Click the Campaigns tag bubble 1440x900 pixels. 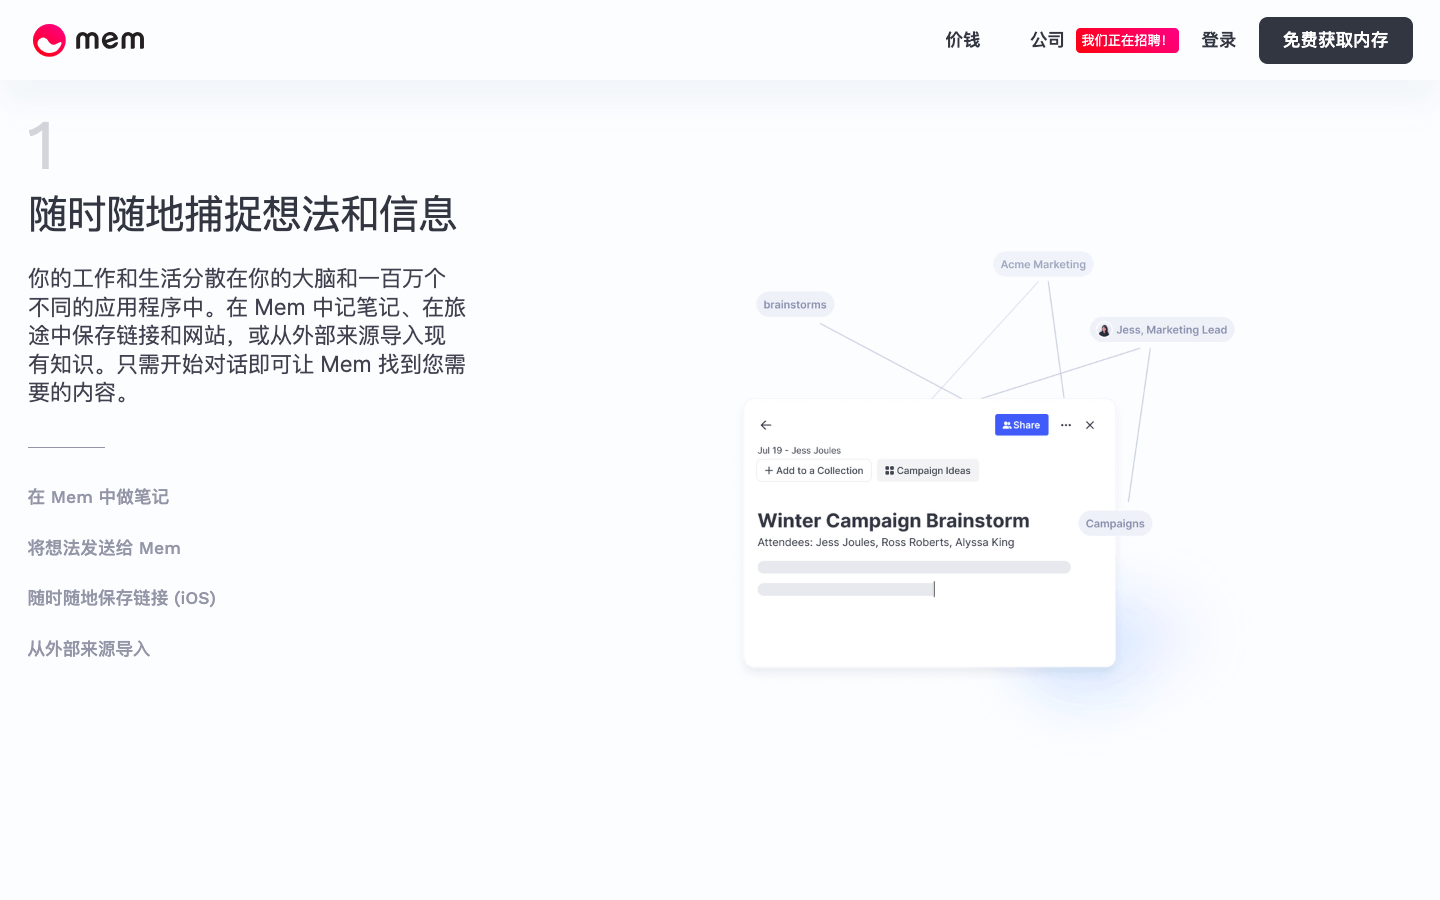(1115, 524)
